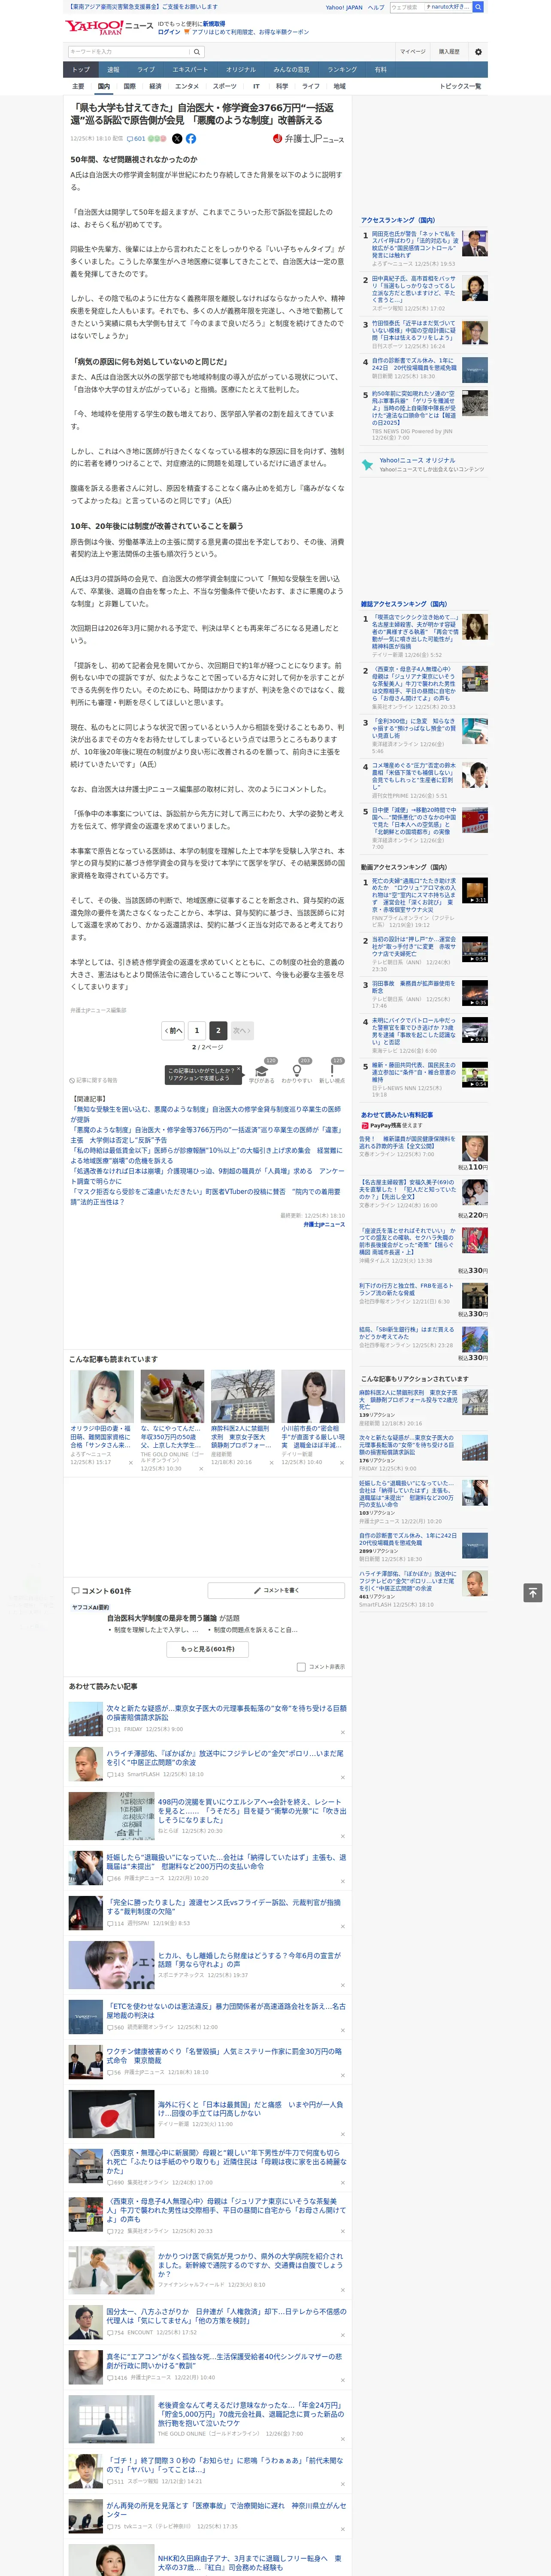Select the 経済 category
Screen dimensions: 551x2576
point(155,86)
